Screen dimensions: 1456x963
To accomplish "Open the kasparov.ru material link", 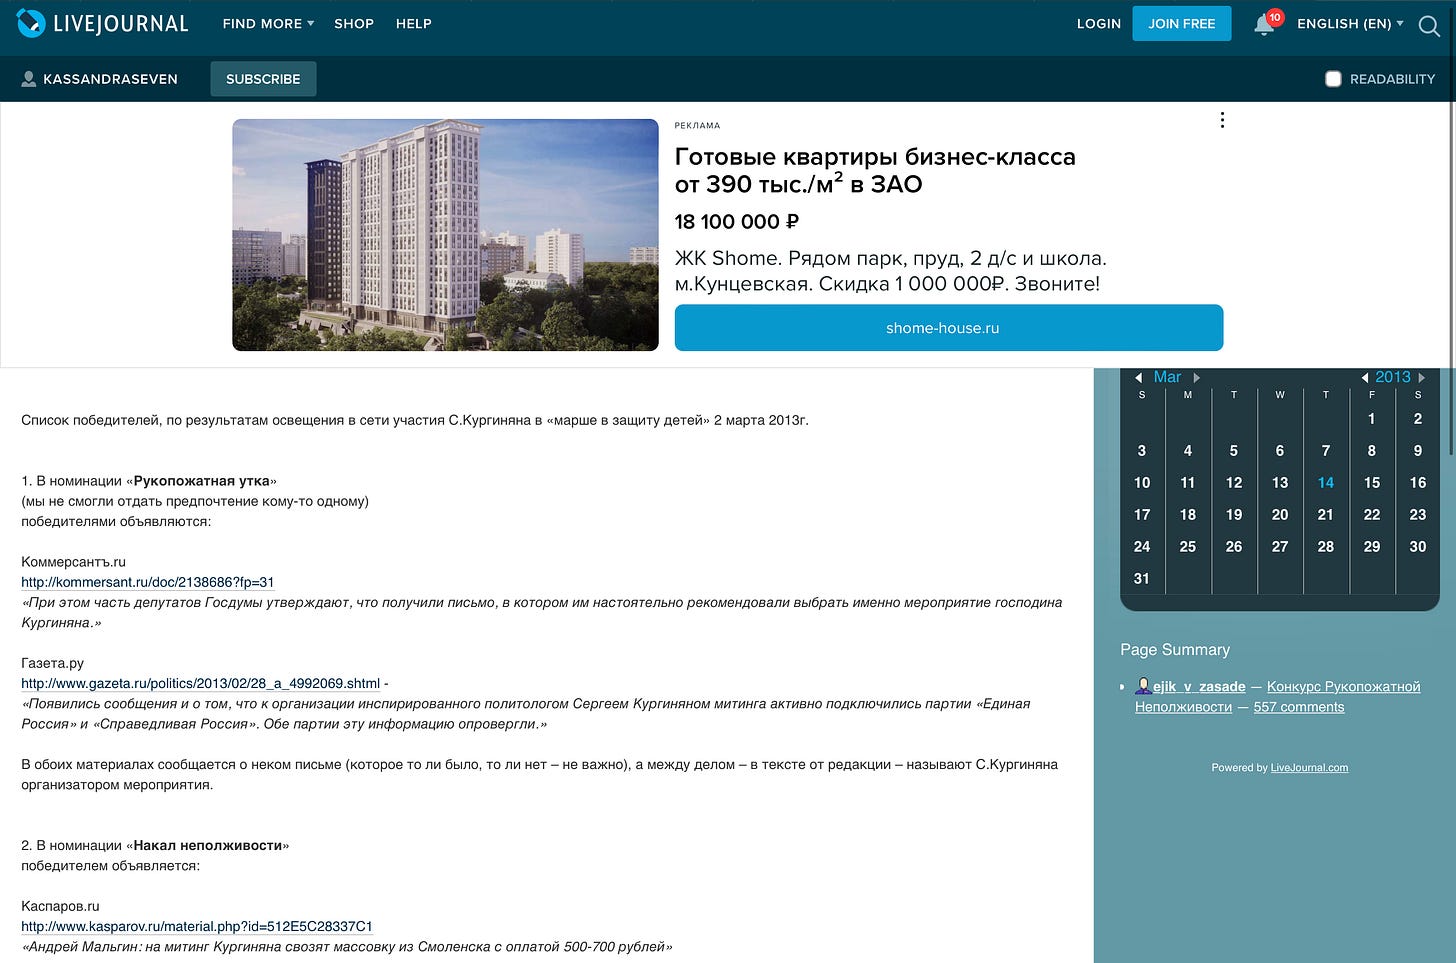I will [197, 926].
